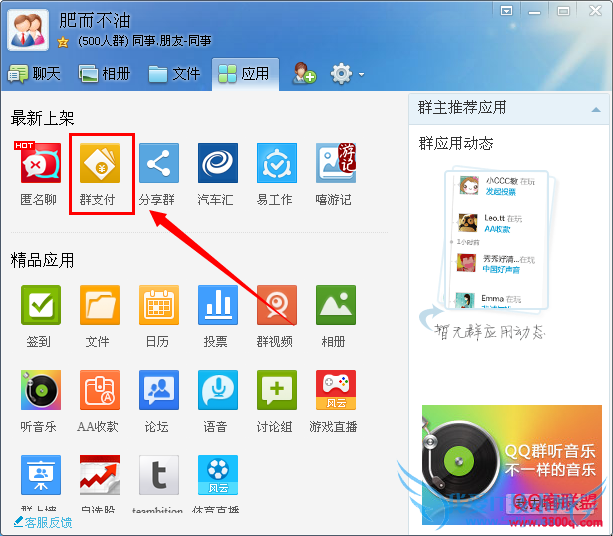Launch the 汽车汇 app
613x536 pixels.
click(218, 163)
